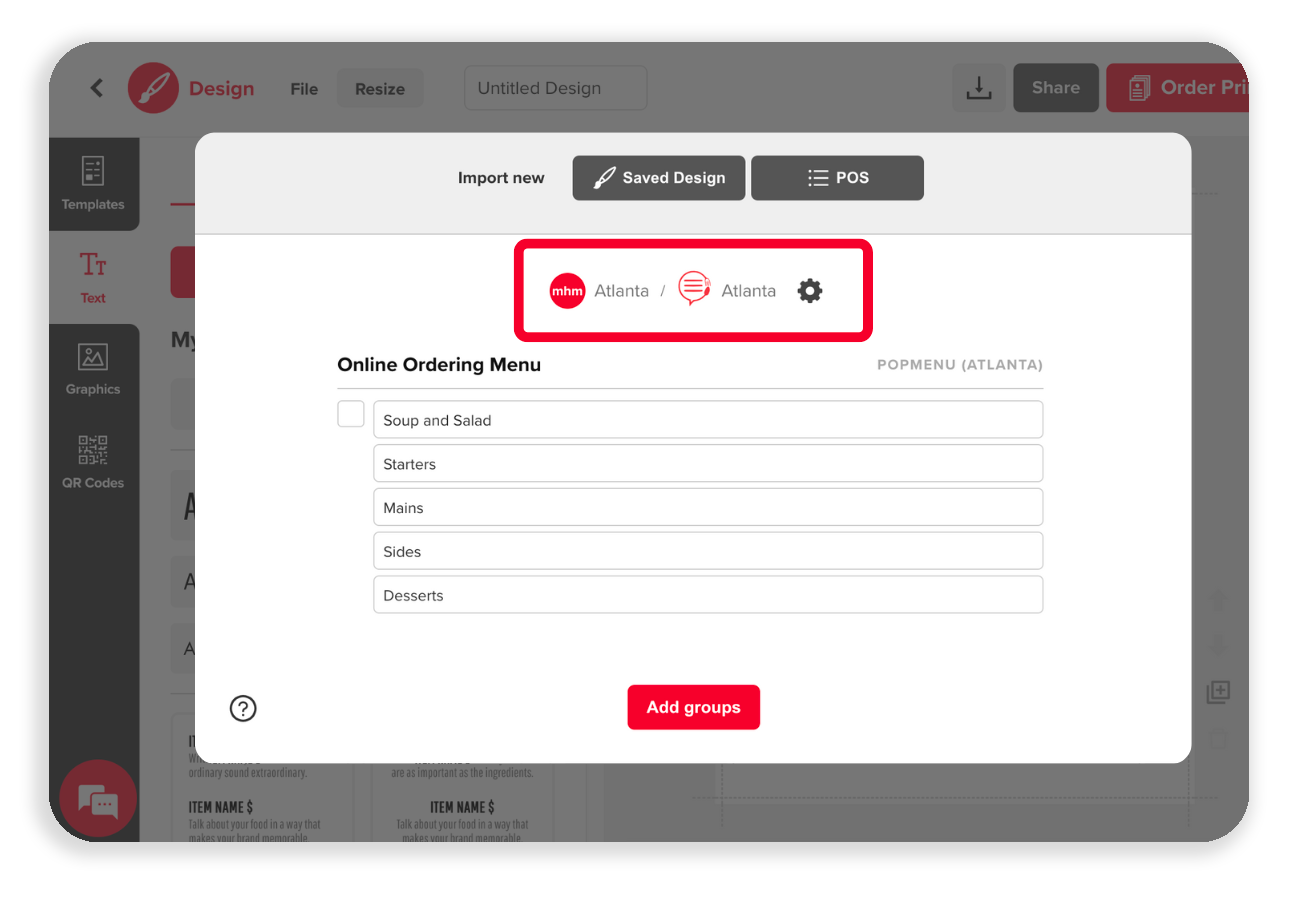Select the Sides group
Image resolution: width=1300 pixels, height=900 pixels.
click(708, 552)
